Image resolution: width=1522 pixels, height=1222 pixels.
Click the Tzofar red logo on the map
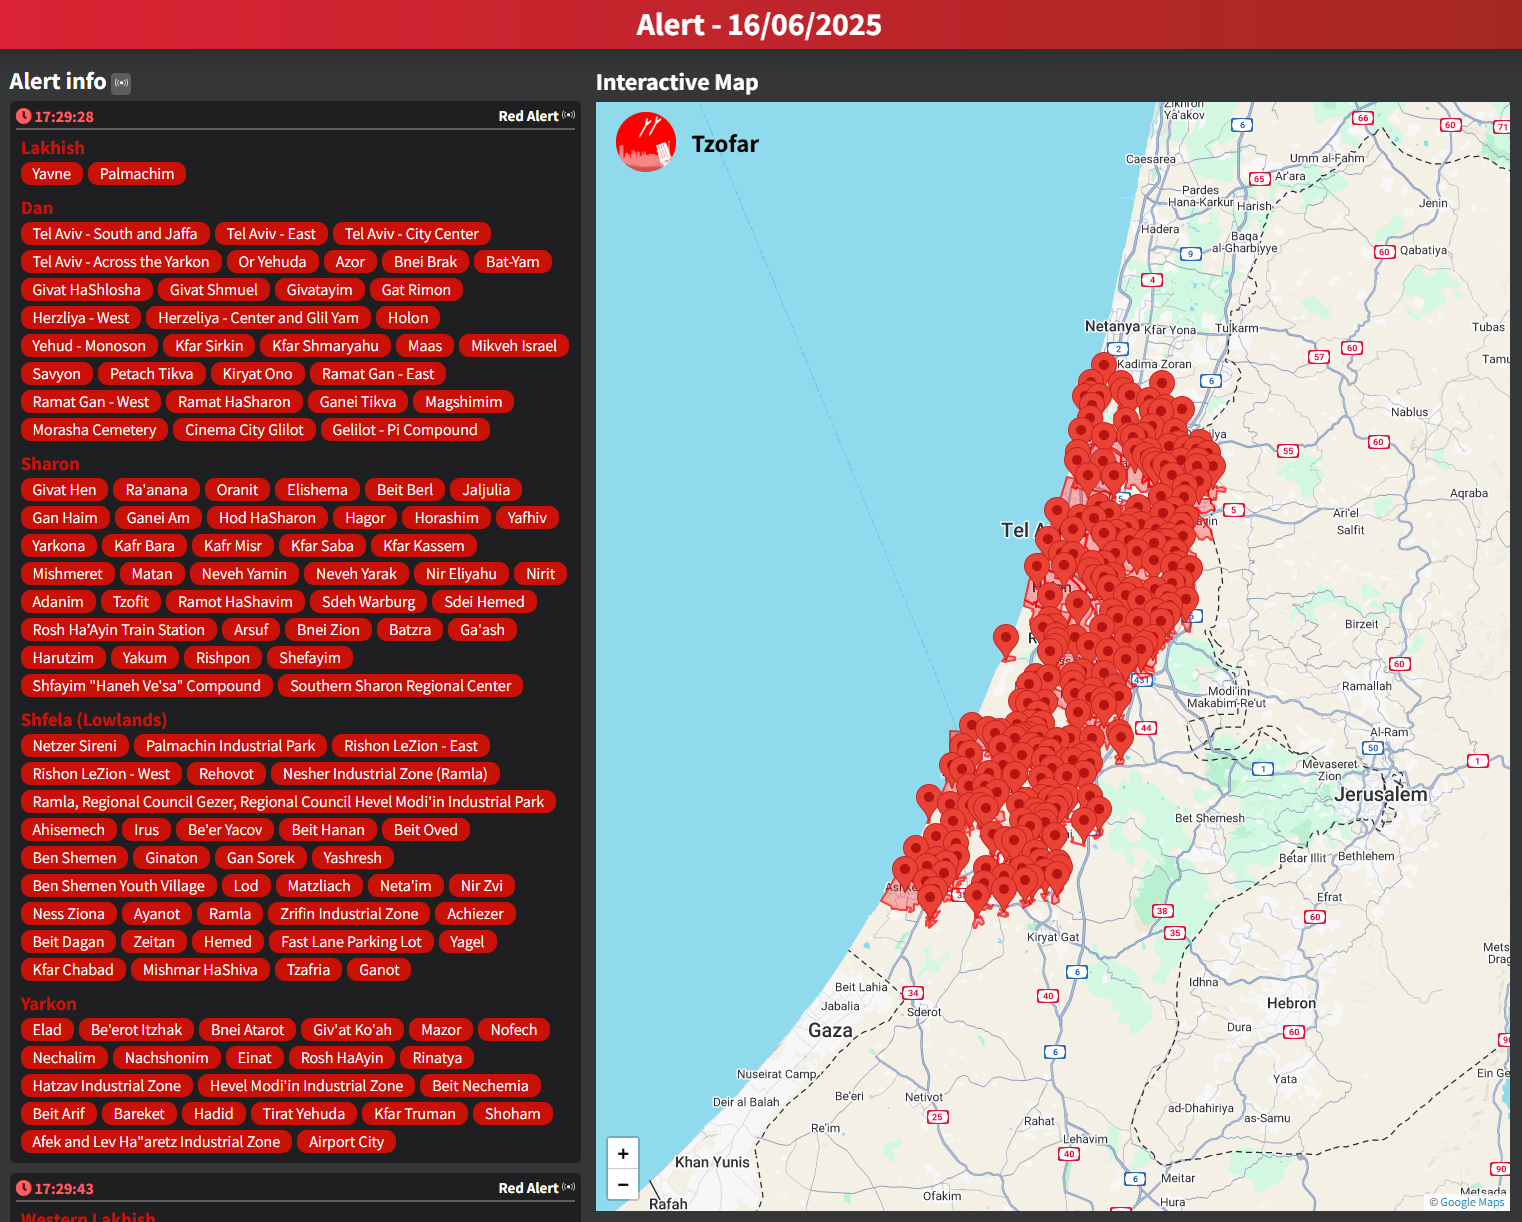(x=646, y=142)
